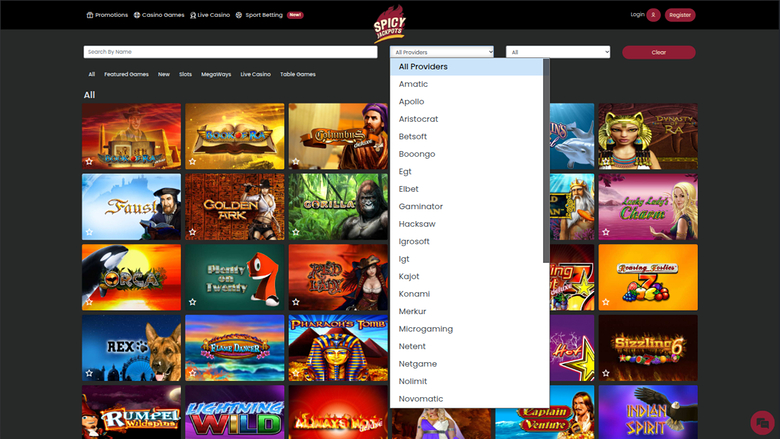The width and height of the screenshot is (780, 439).
Task: Toggle favorite star on Golden Ark tile
Action: 193,232
